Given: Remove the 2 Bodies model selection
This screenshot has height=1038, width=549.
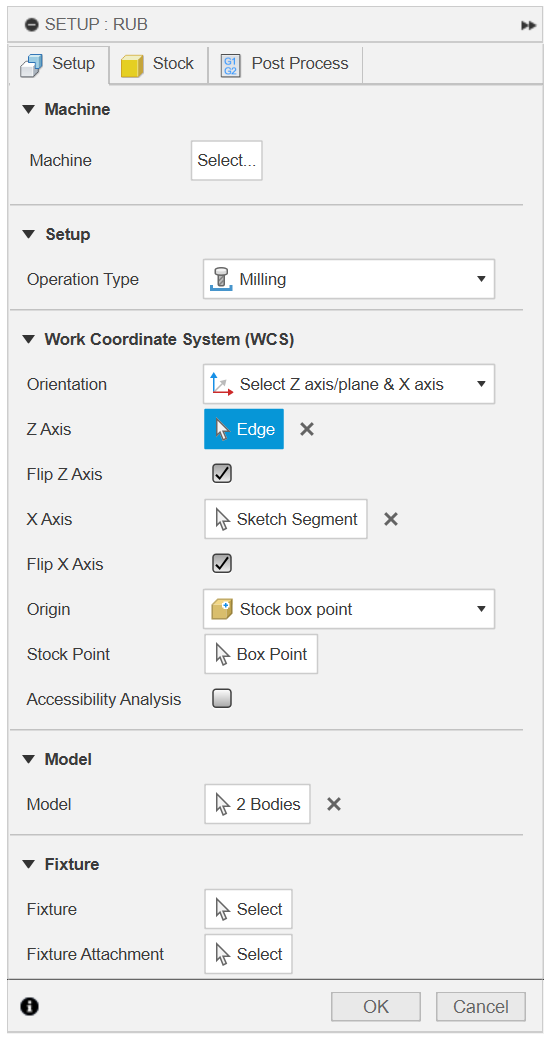Looking at the screenshot, I should pyautogui.click(x=334, y=804).
